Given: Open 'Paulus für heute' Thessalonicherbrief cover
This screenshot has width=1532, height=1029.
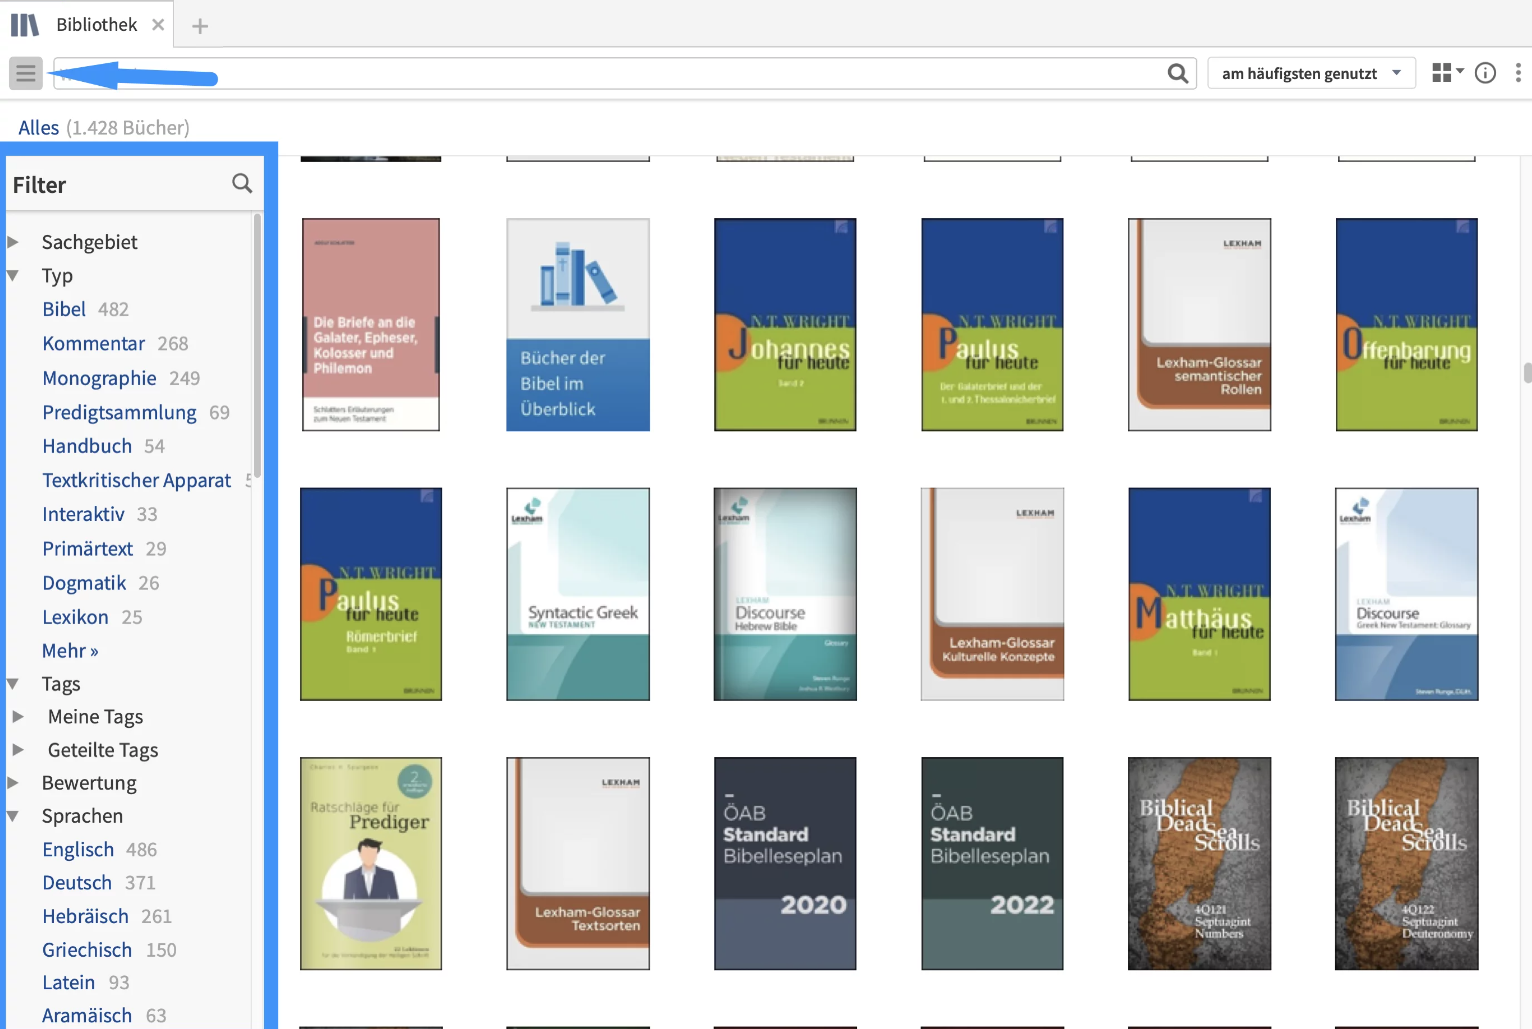Looking at the screenshot, I should click(992, 325).
